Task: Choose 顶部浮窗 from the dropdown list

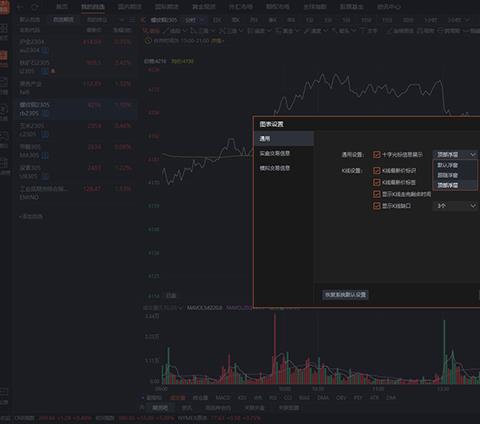Action: pyautogui.click(x=455, y=185)
